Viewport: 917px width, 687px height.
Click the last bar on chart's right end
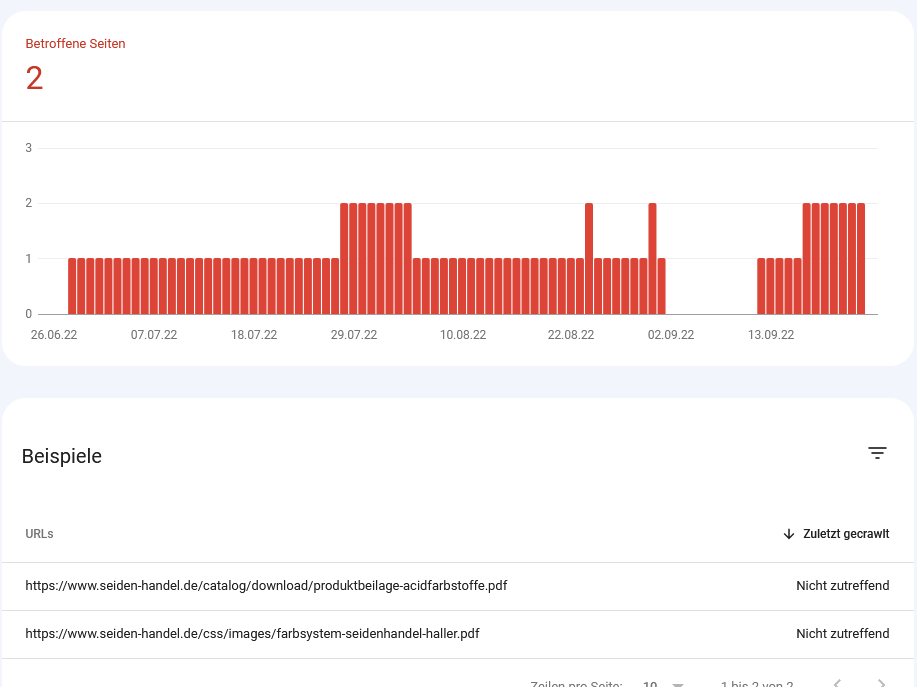(x=861, y=259)
